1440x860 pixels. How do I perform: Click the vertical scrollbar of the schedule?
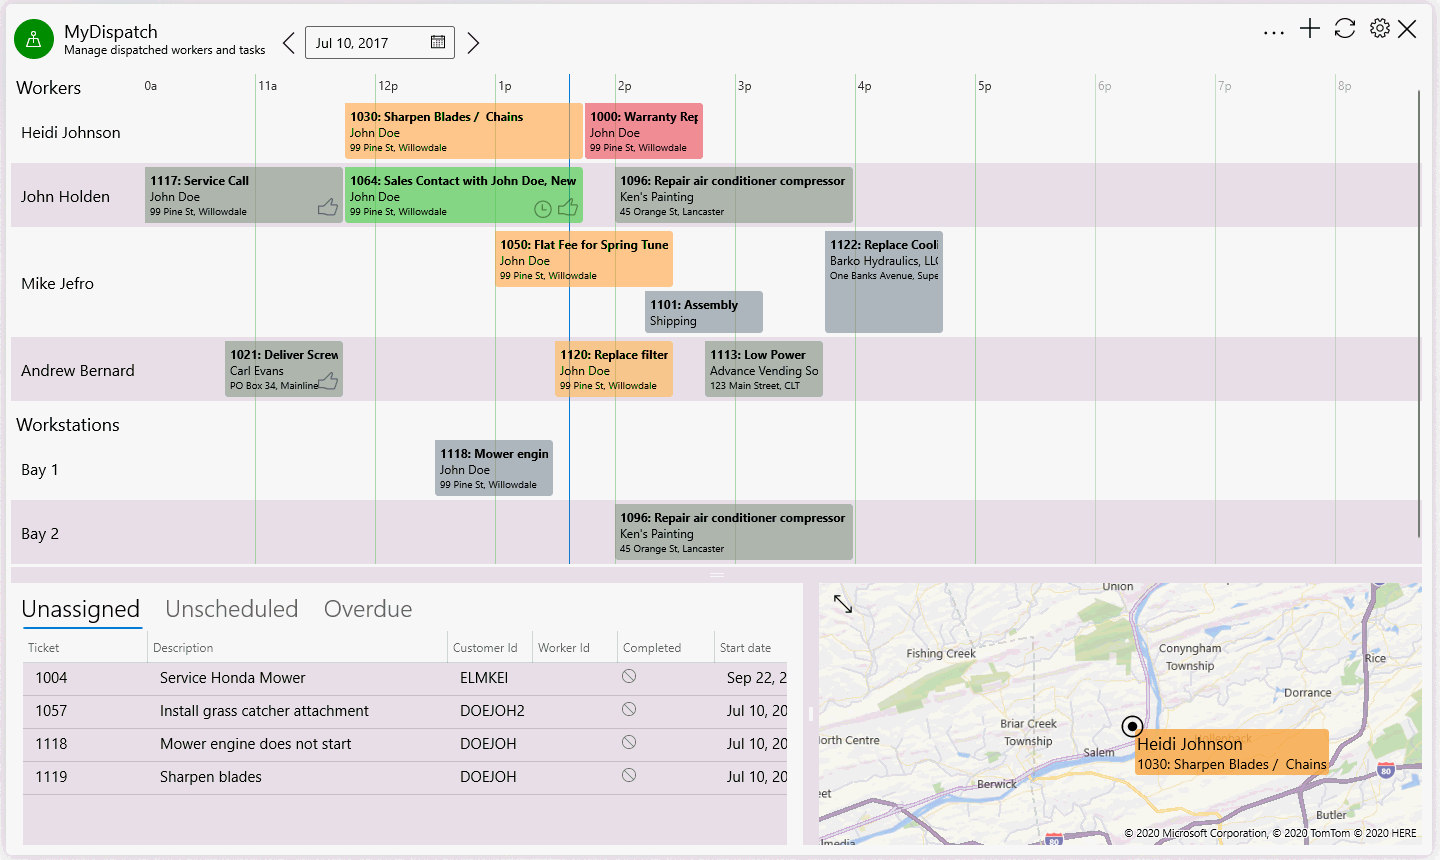click(1418, 310)
